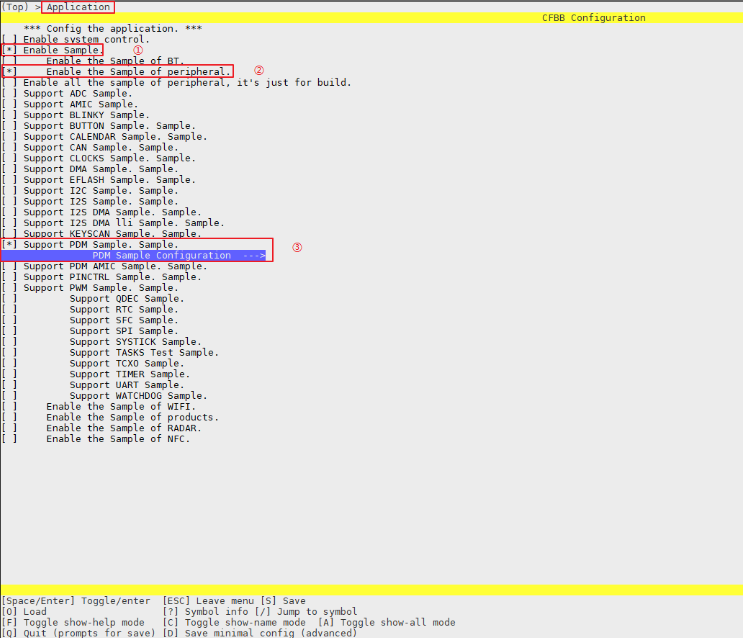The height and width of the screenshot is (638, 743).
Task: Check the Support UART Sample box
Action: click(10, 385)
